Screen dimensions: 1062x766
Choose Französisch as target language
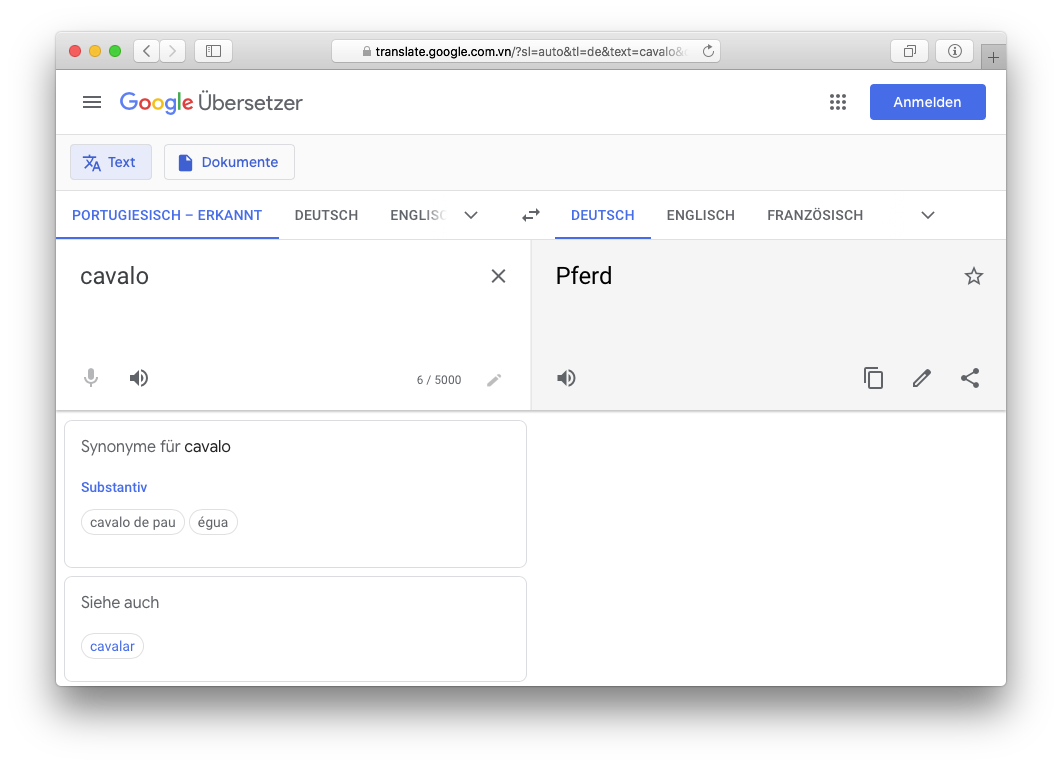(814, 215)
